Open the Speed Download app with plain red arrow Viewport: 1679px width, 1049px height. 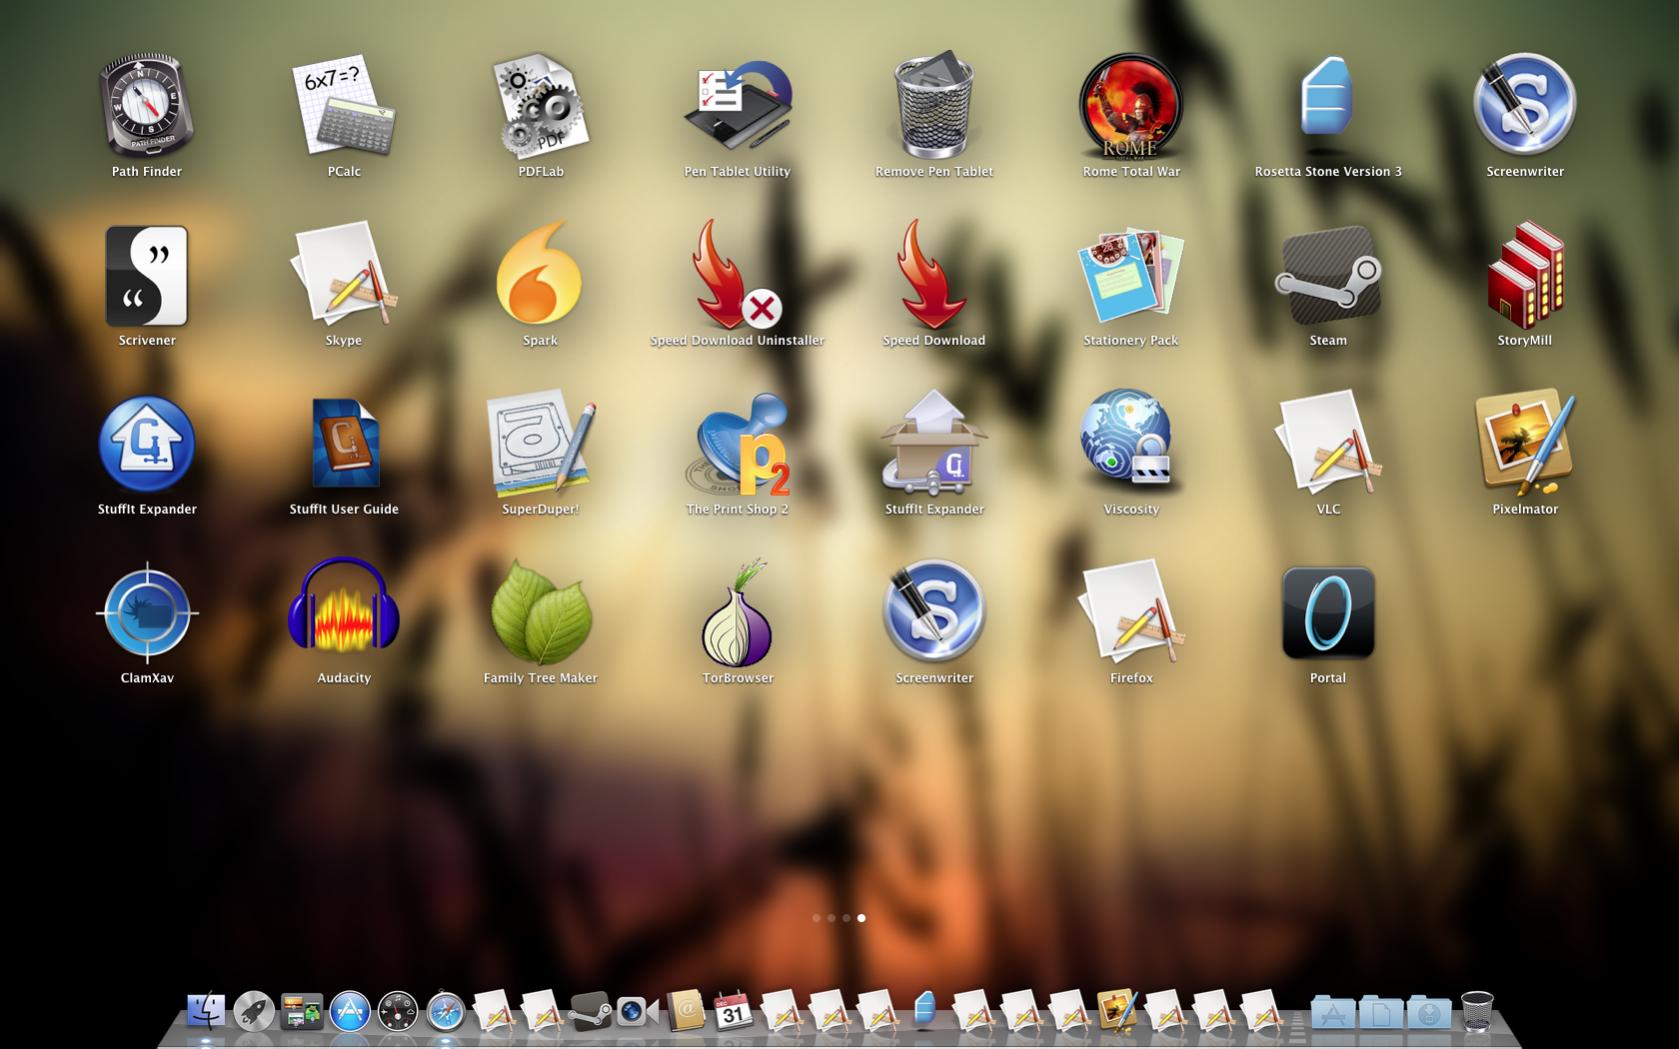click(x=934, y=275)
